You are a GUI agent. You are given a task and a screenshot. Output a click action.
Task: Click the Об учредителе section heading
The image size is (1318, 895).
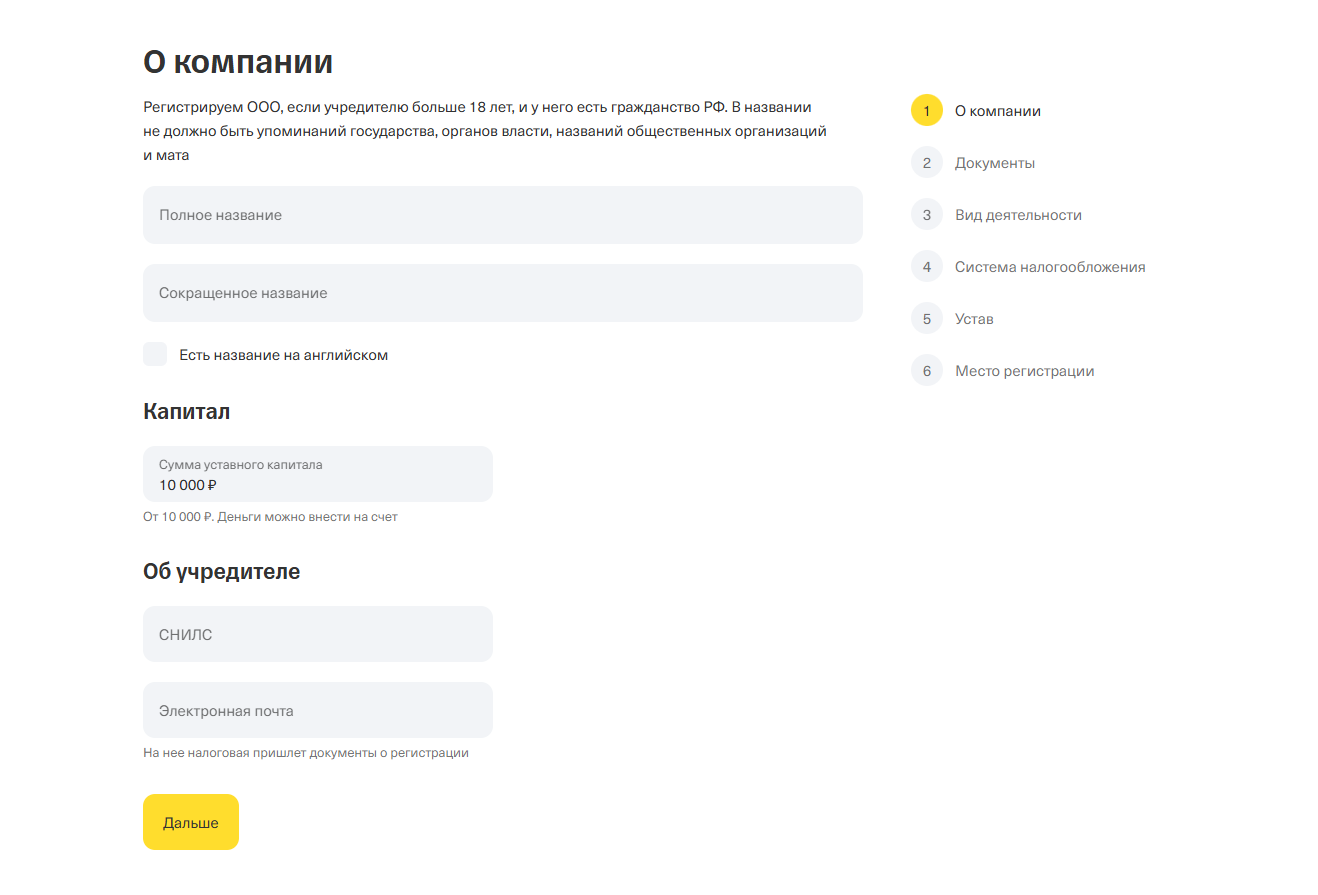click(x=222, y=571)
